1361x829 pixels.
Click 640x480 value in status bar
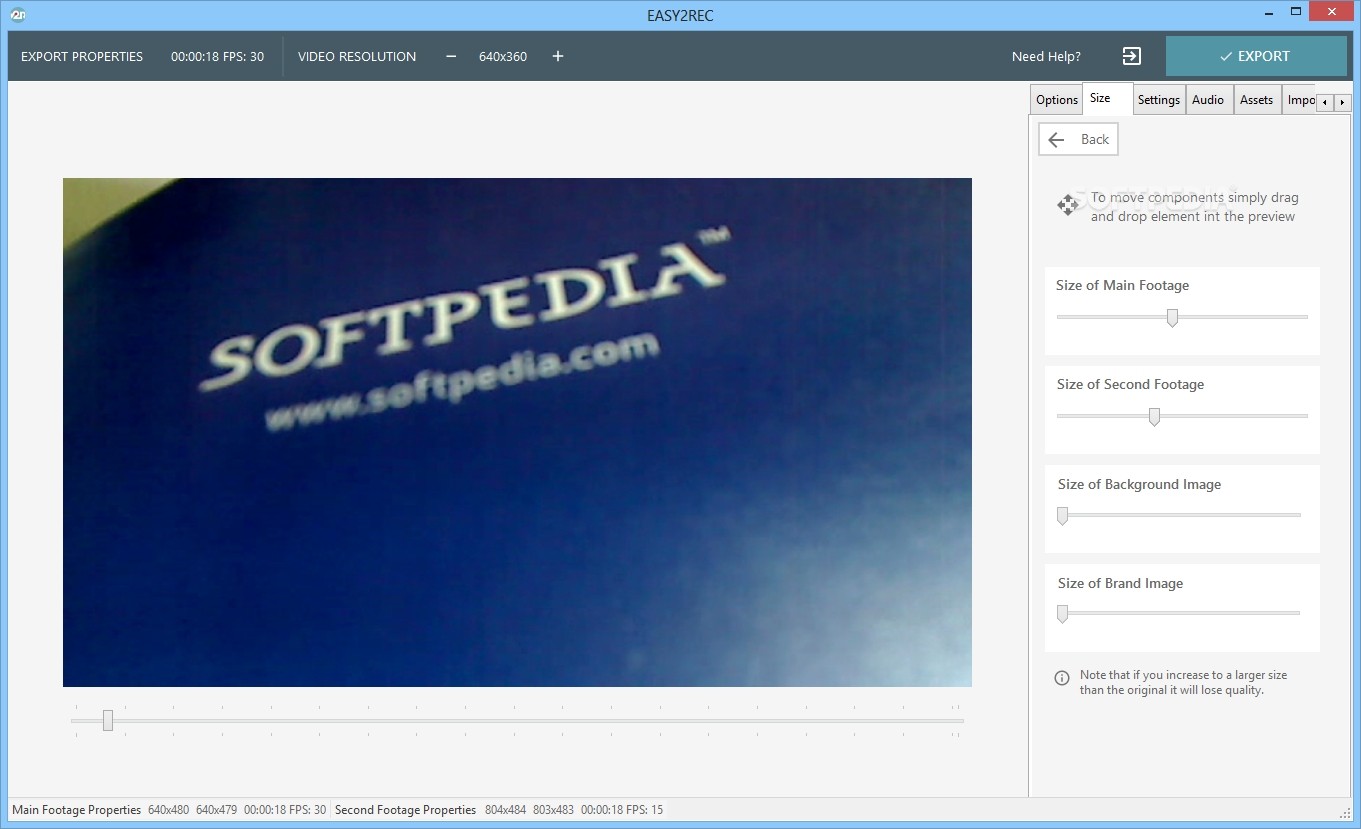coord(169,810)
